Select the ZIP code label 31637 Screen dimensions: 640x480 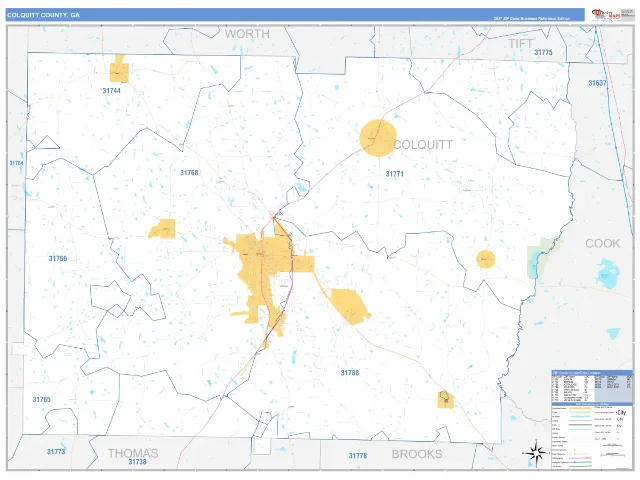pyautogui.click(x=597, y=83)
